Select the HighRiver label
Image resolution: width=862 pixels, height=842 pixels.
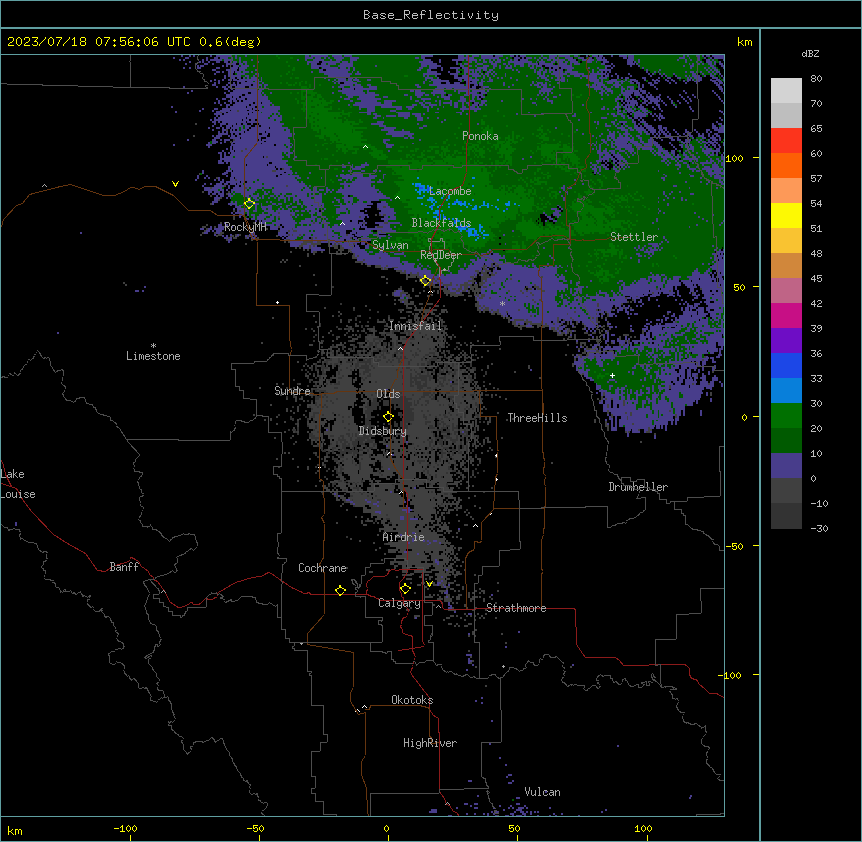pos(430,743)
